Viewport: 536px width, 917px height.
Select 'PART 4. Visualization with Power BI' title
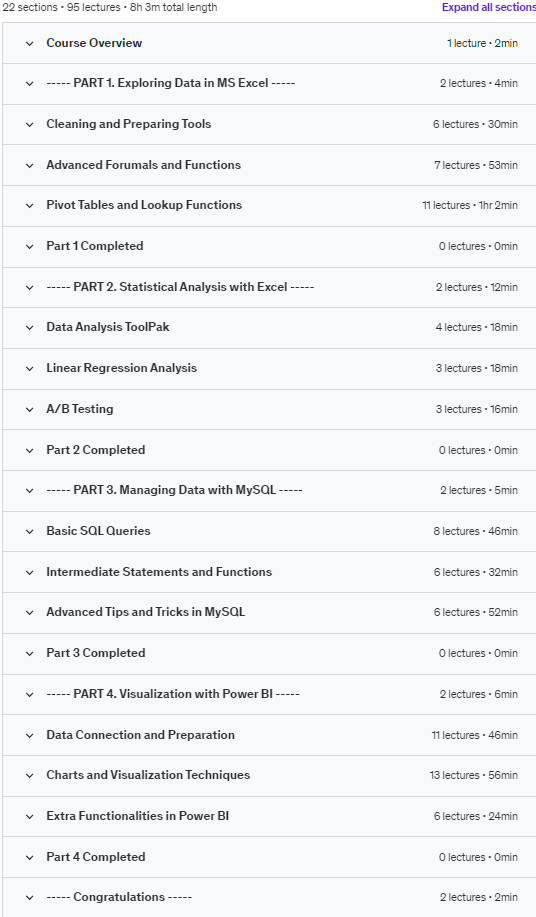coord(173,694)
